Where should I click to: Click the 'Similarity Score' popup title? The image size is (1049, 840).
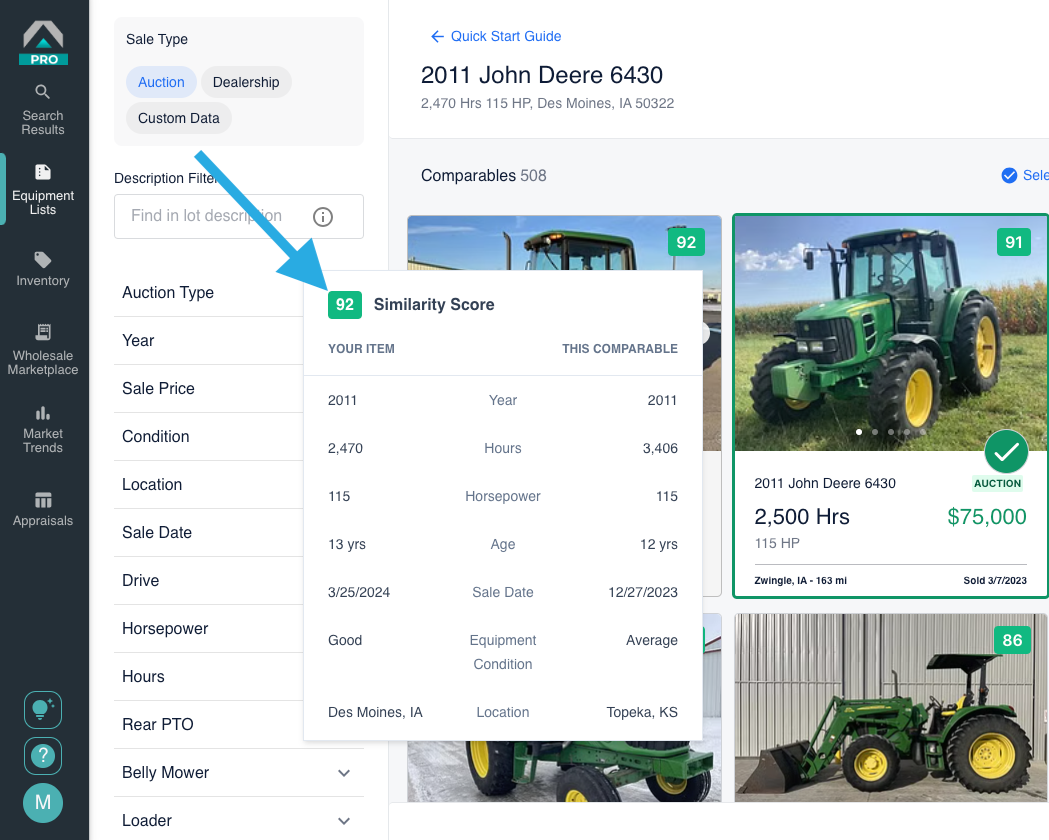click(x=434, y=305)
